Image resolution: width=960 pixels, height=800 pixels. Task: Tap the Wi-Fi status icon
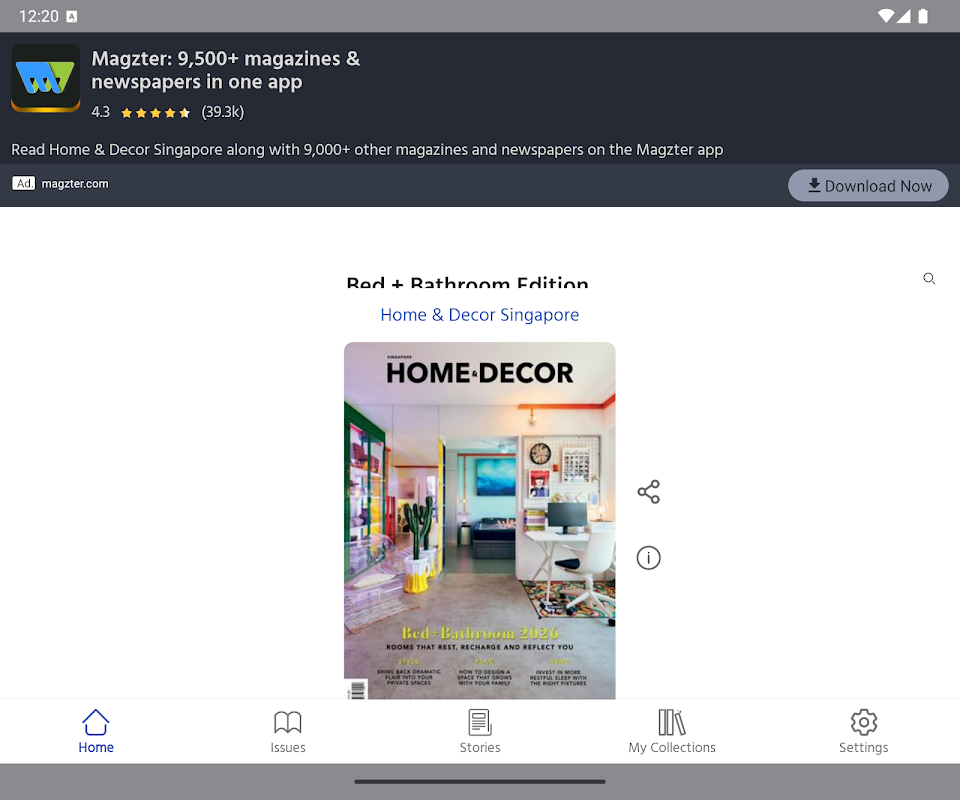(885, 16)
